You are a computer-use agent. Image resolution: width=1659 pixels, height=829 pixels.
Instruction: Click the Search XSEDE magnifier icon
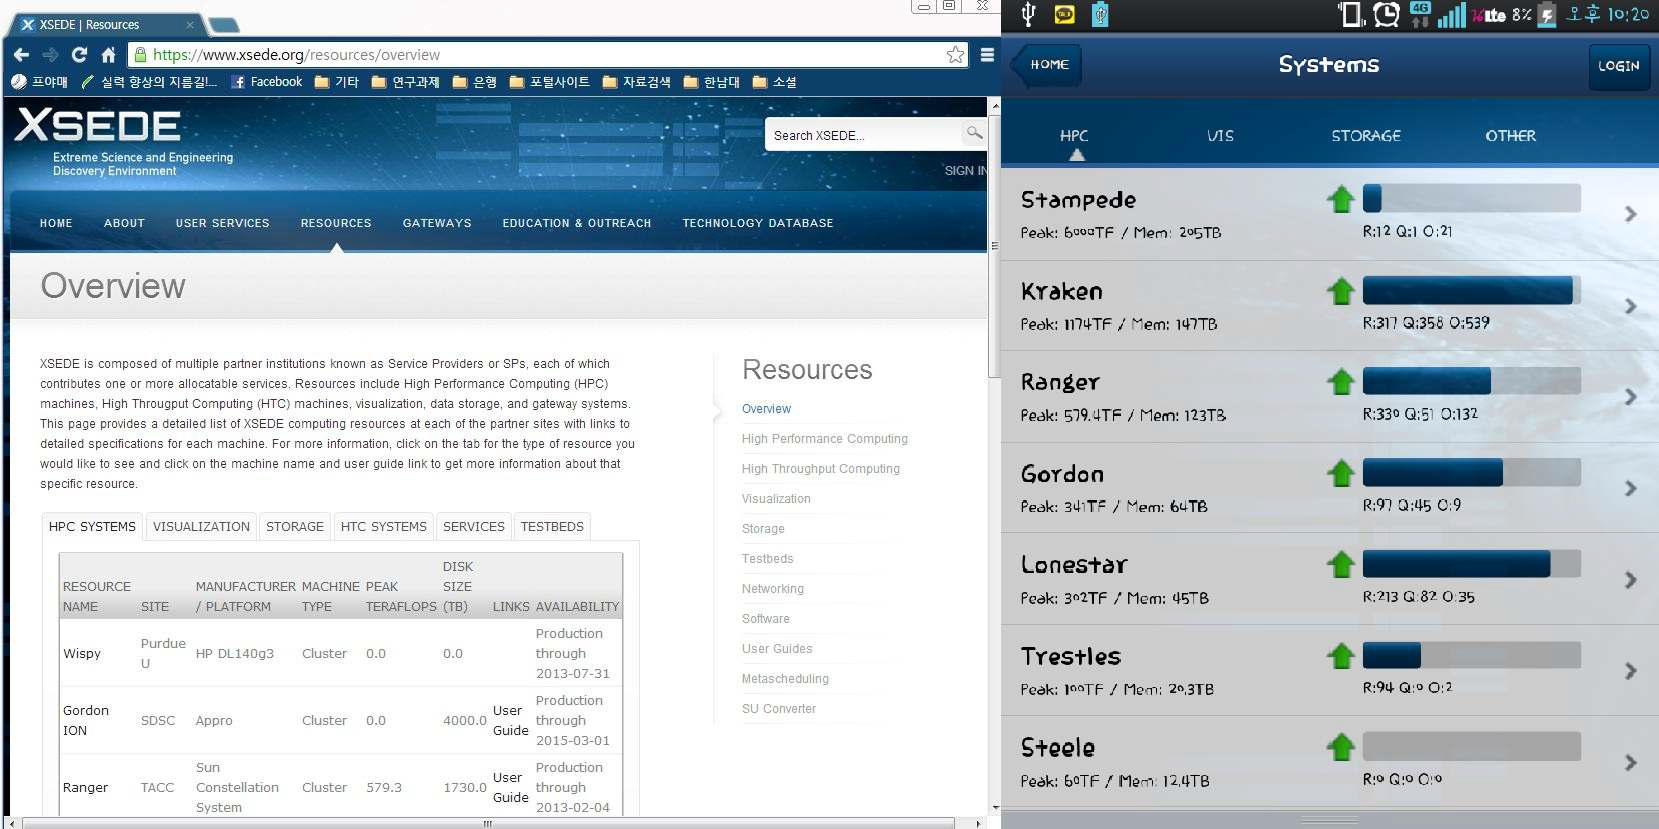click(x=973, y=133)
